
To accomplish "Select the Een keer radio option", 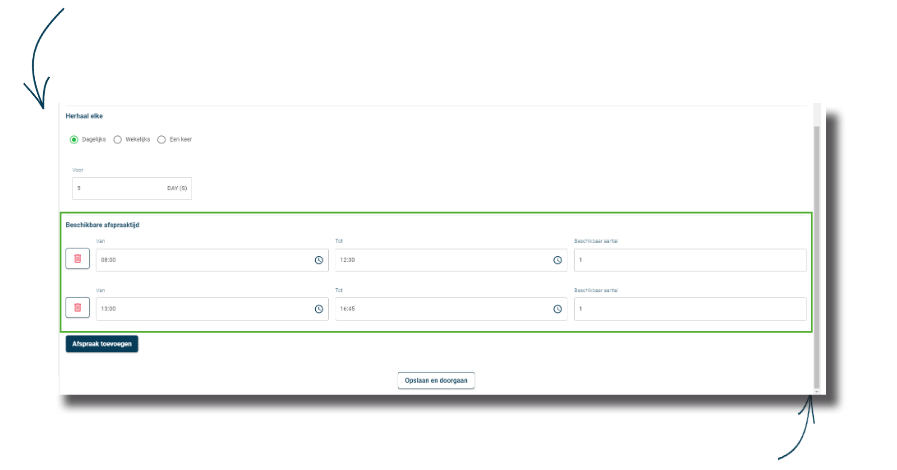I will 162,139.
